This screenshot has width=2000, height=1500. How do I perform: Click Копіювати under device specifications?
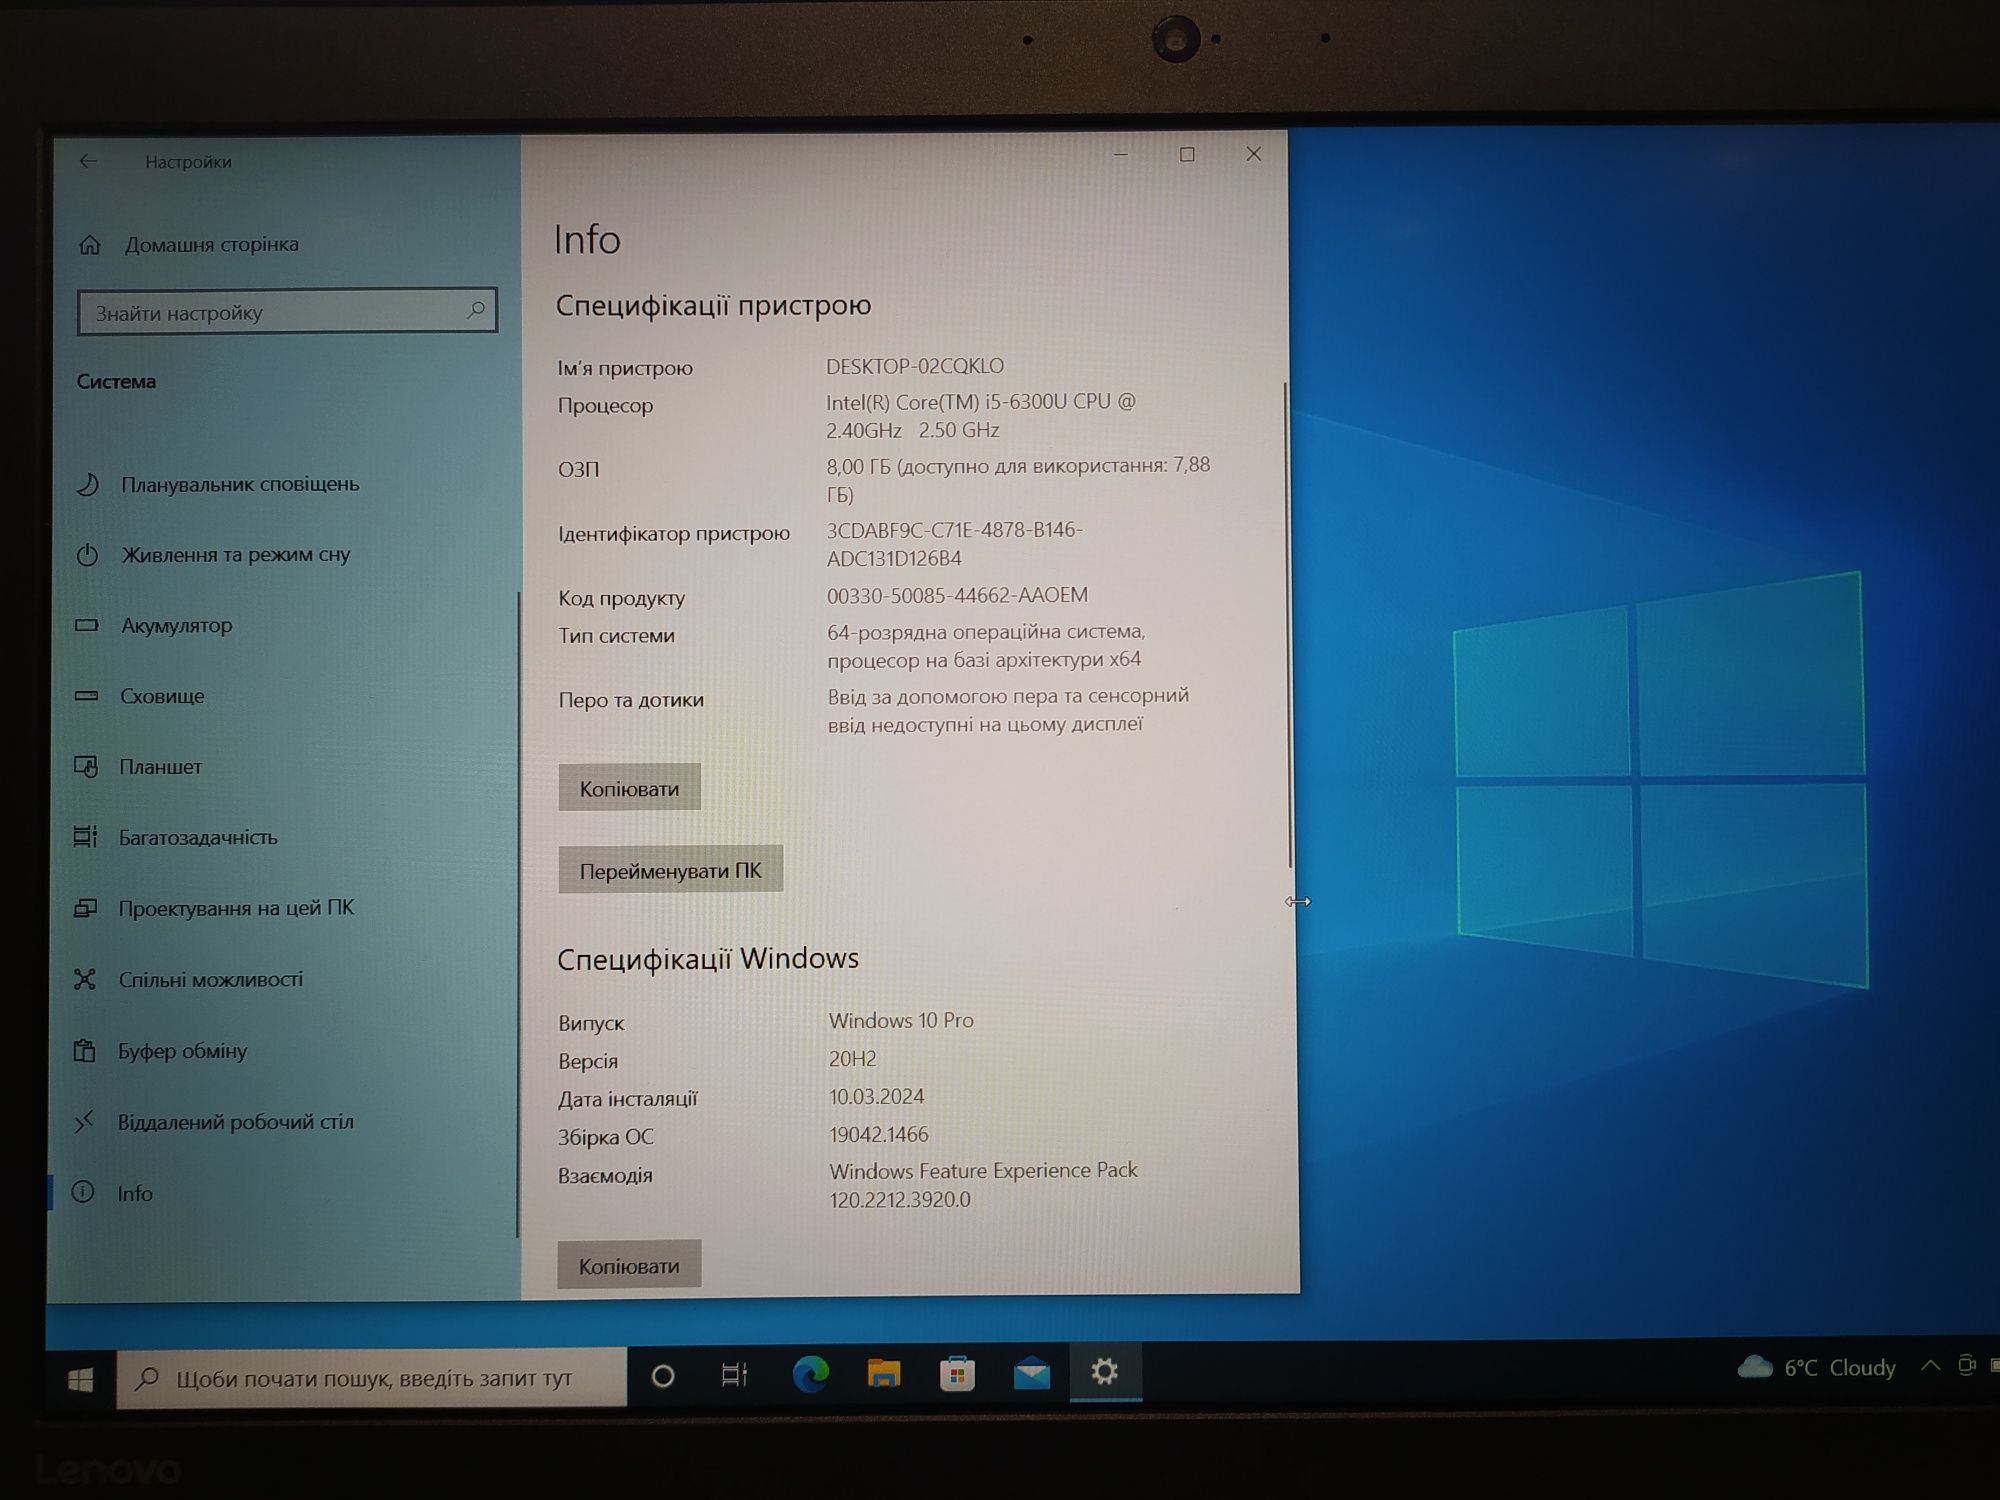629,788
